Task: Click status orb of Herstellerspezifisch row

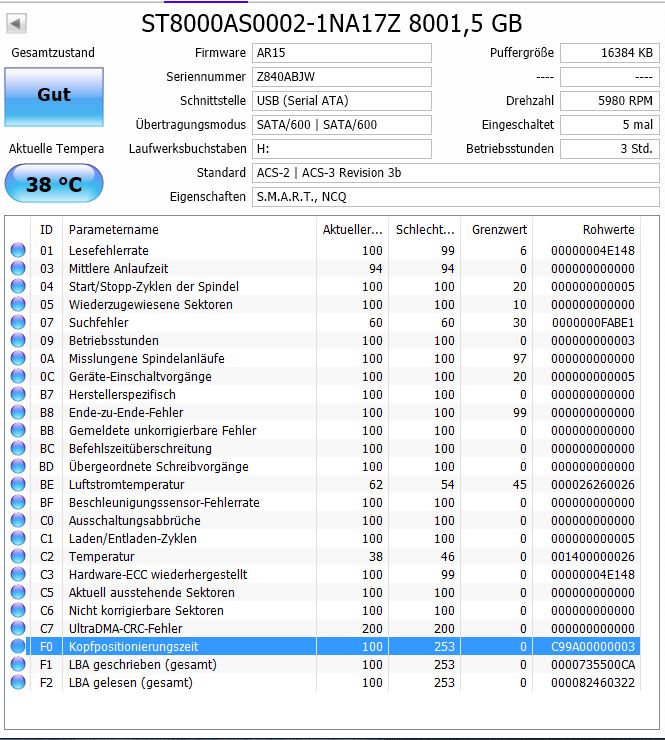Action: click(x=18, y=394)
